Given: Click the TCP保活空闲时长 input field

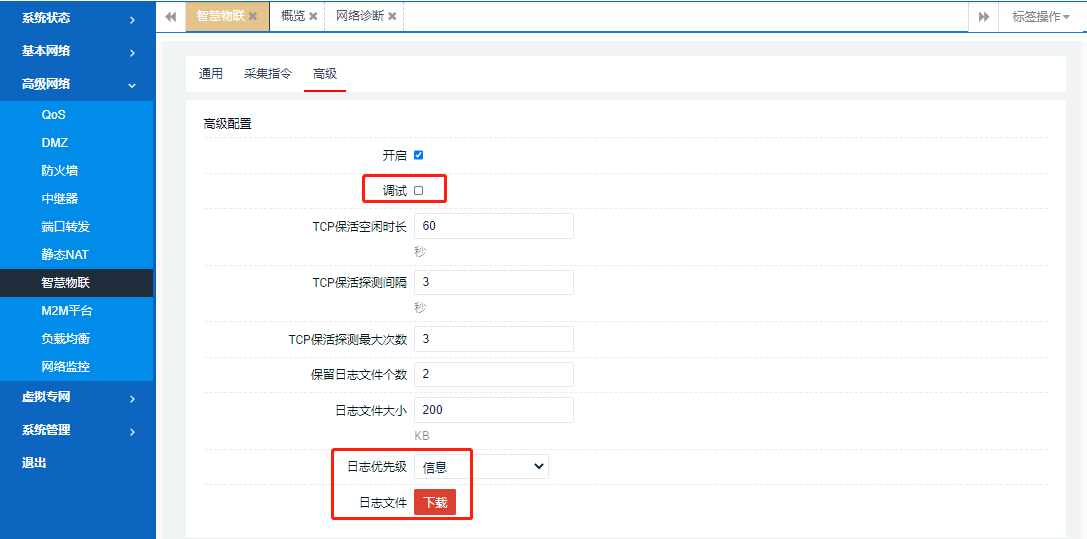Looking at the screenshot, I should point(493,226).
